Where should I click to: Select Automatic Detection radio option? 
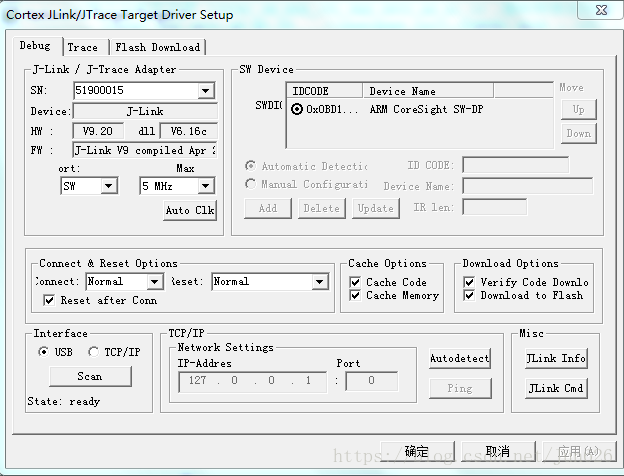click(250, 165)
